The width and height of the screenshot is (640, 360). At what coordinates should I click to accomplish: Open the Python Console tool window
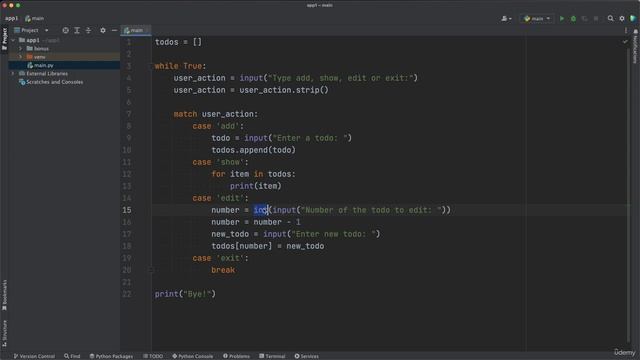(193, 356)
